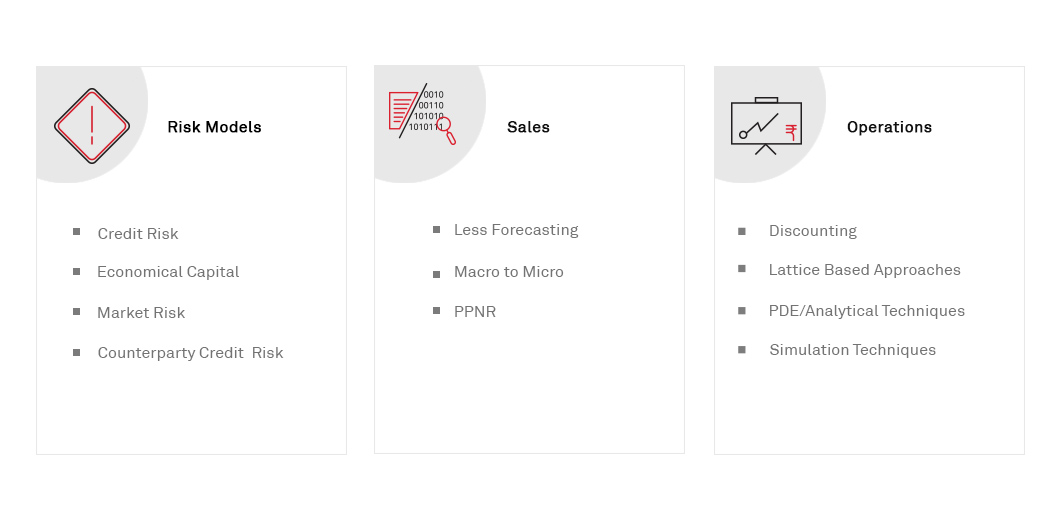Open Lattice Based Approaches item
Image resolution: width=1060 pixels, height=520 pixels.
[x=864, y=270]
